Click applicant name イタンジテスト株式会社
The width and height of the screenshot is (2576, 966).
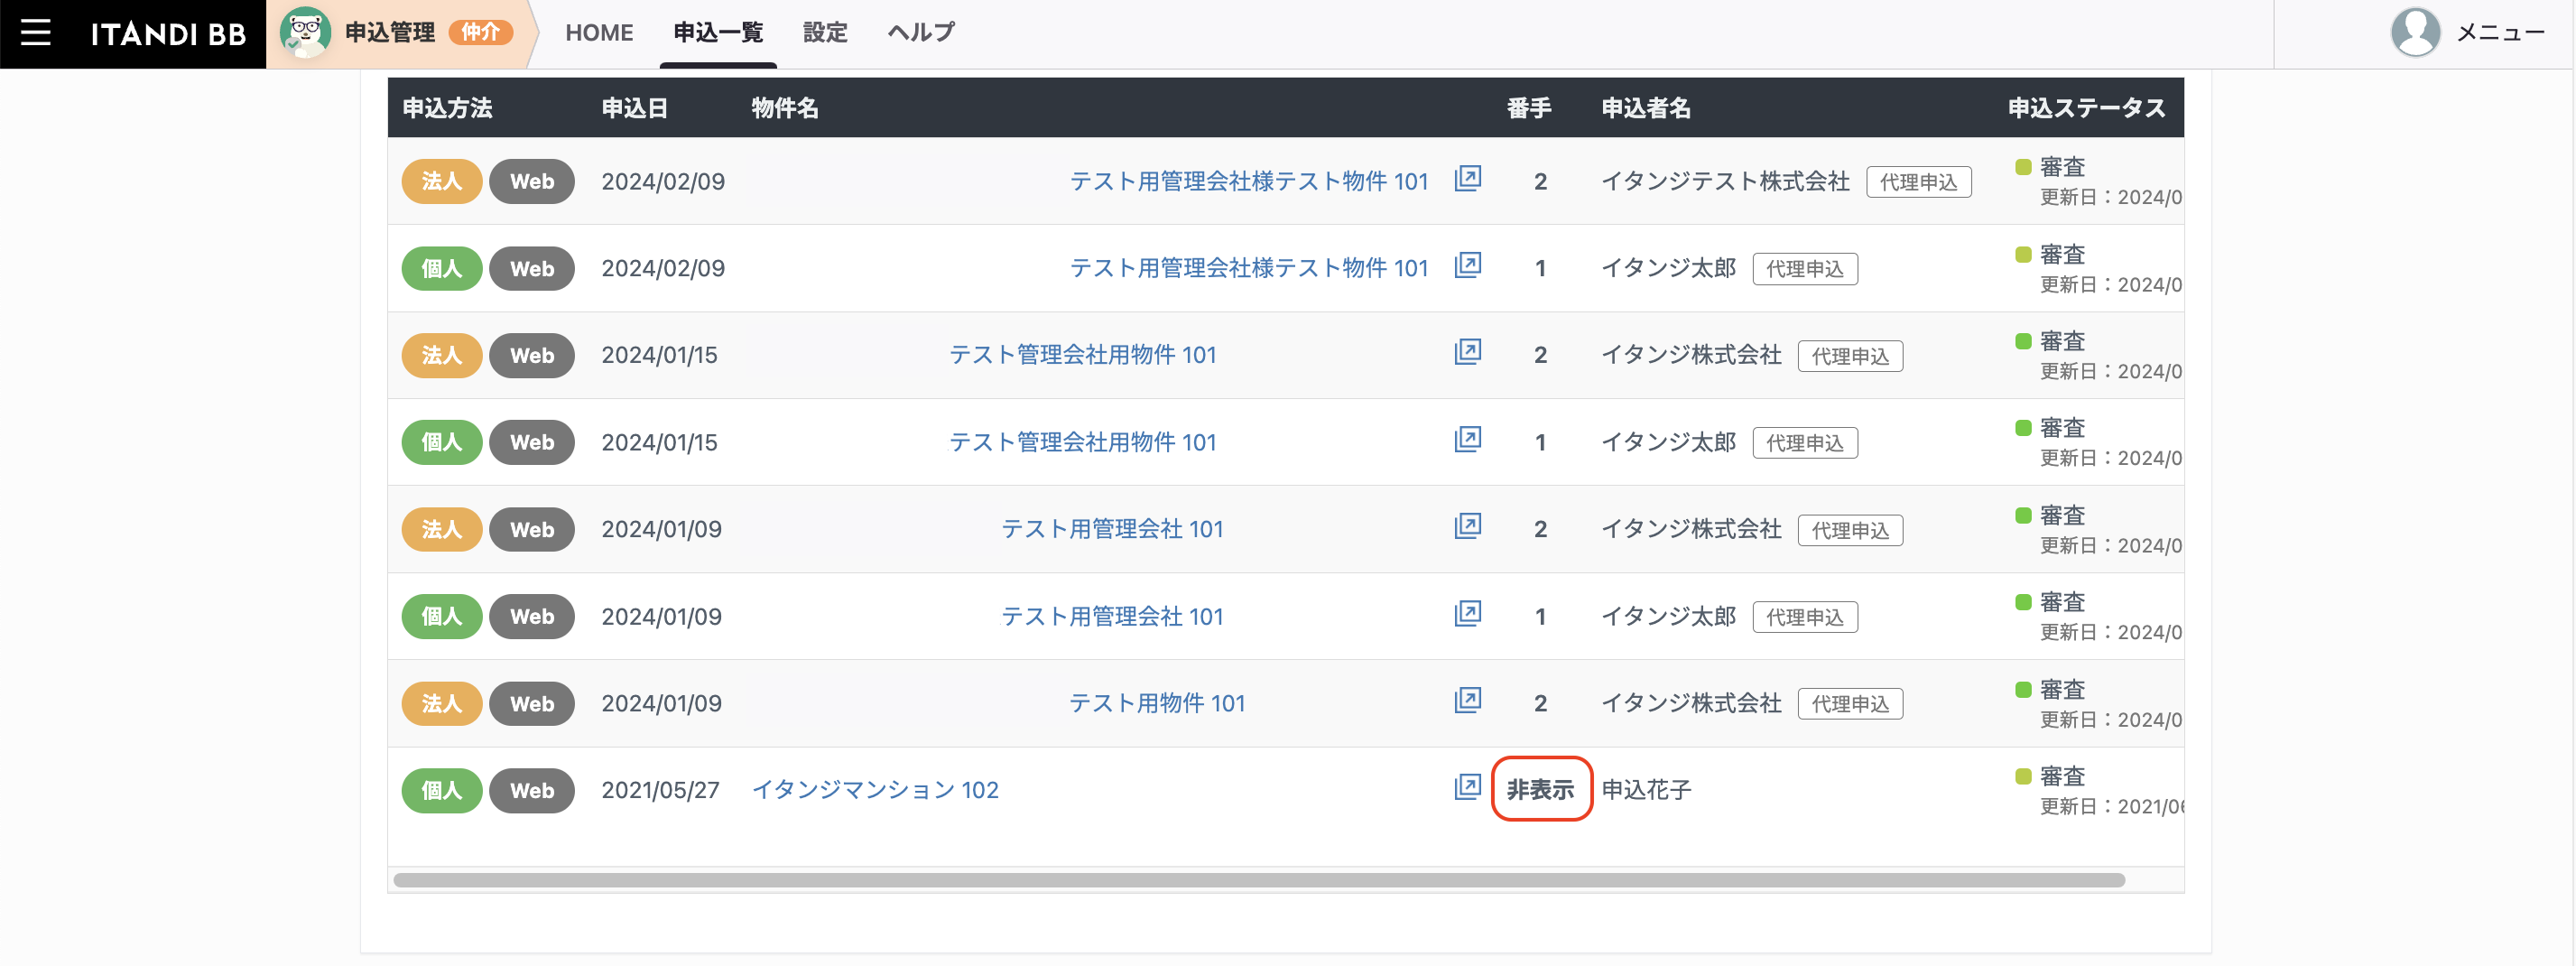[x=1725, y=181]
